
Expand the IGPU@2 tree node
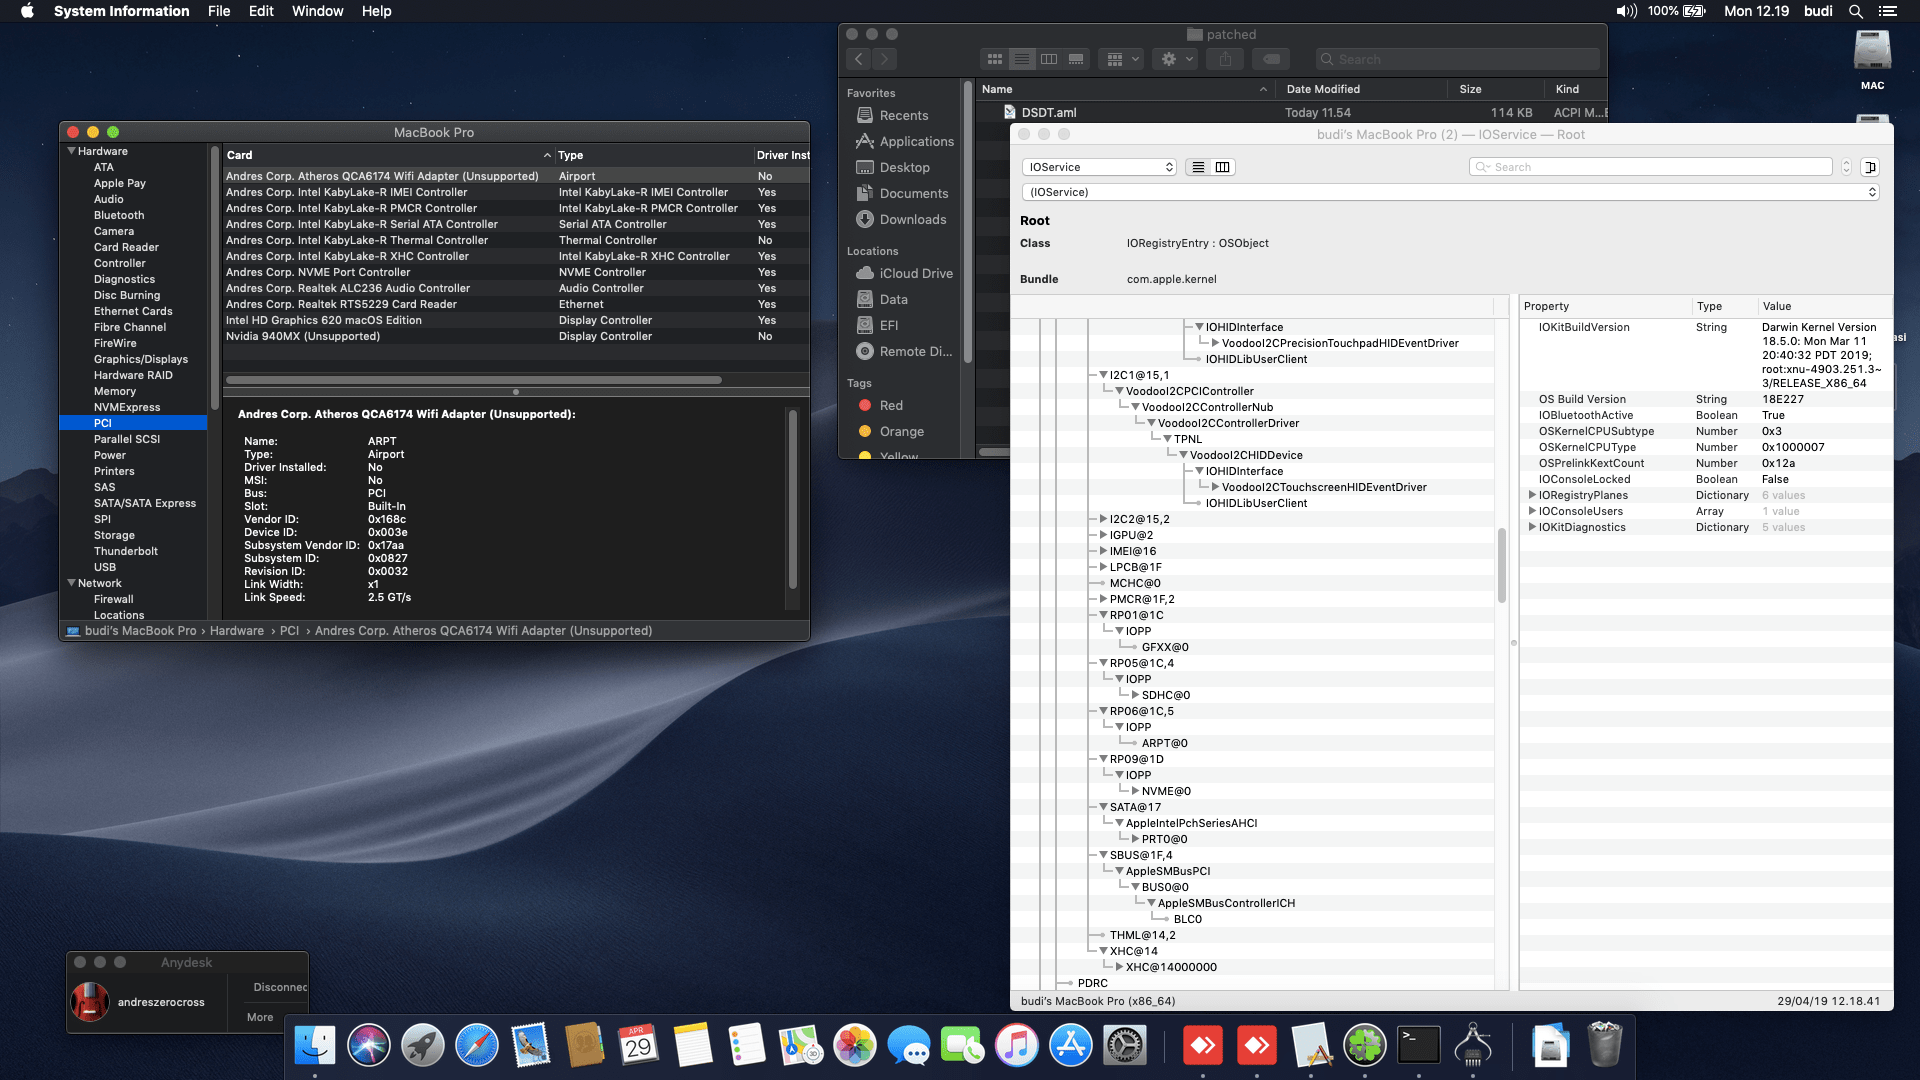coord(1103,535)
